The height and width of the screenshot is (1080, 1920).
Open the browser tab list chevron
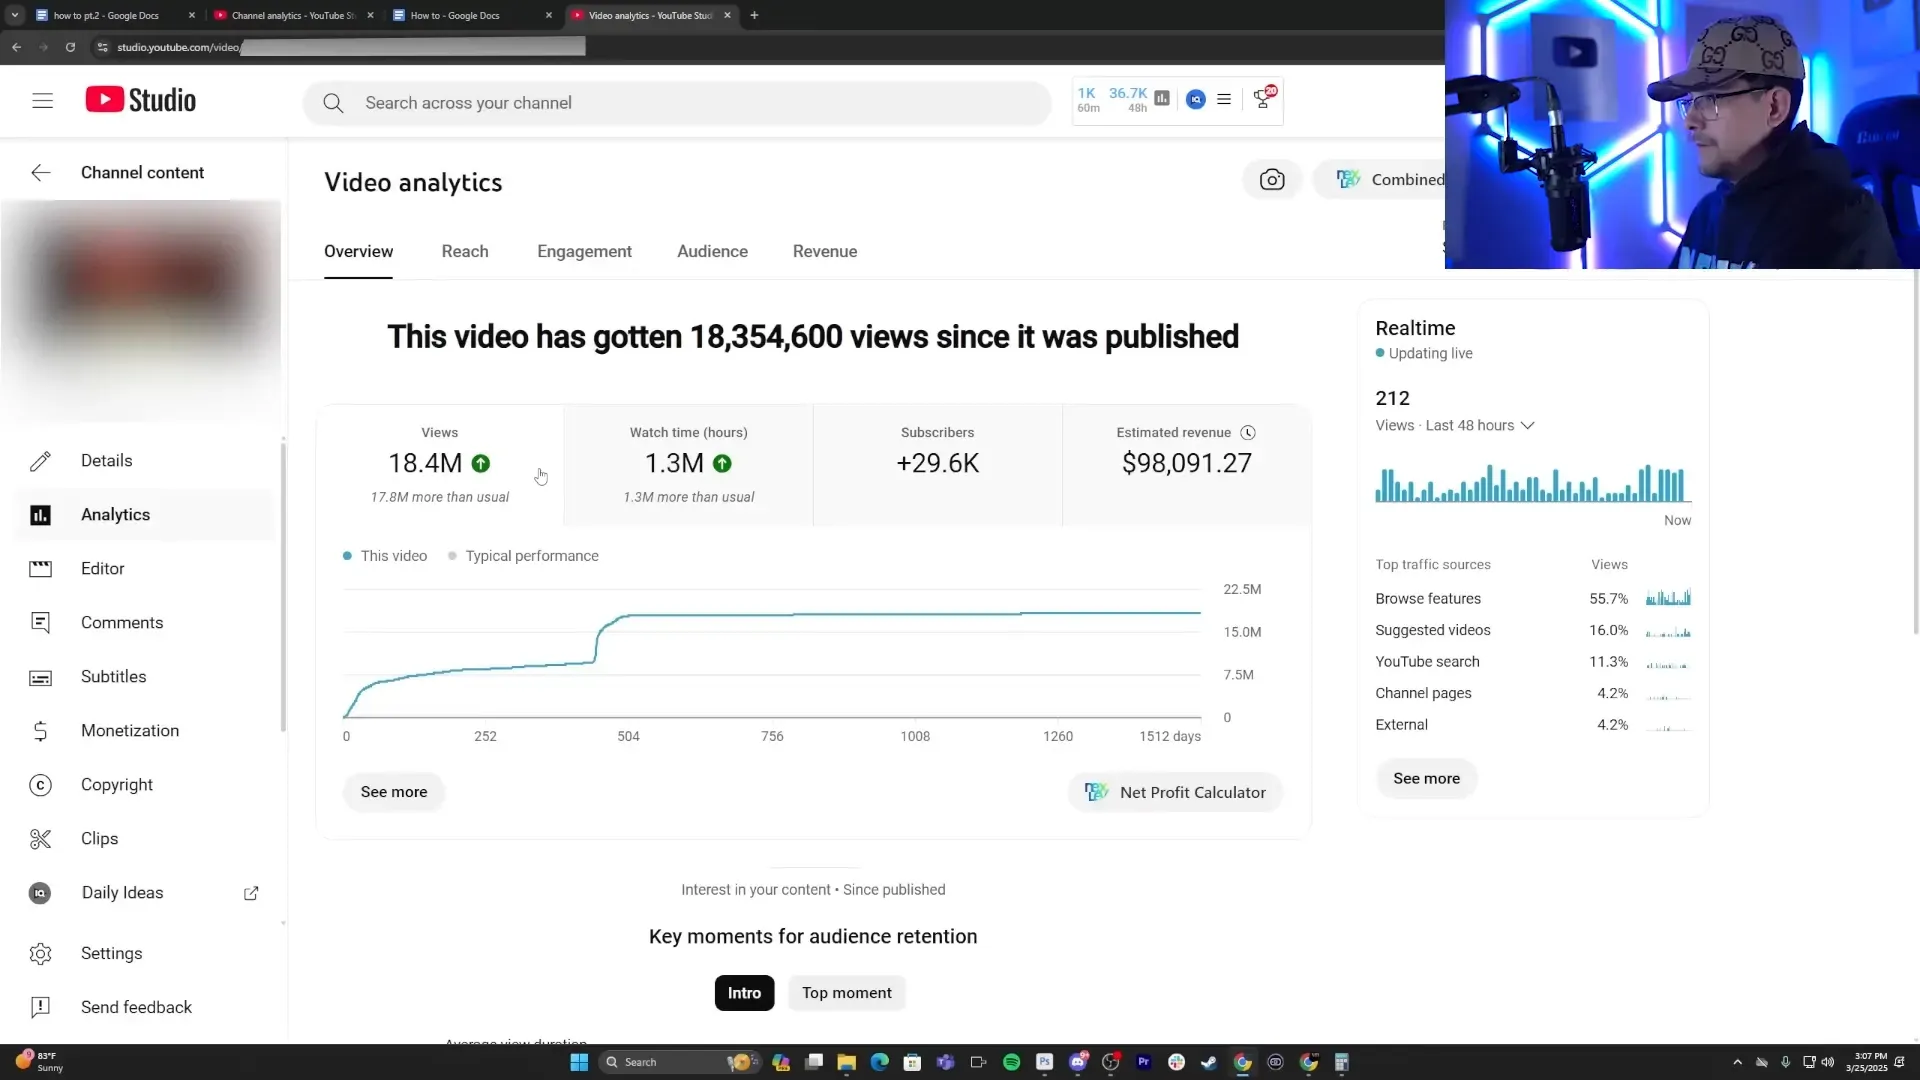[14, 15]
